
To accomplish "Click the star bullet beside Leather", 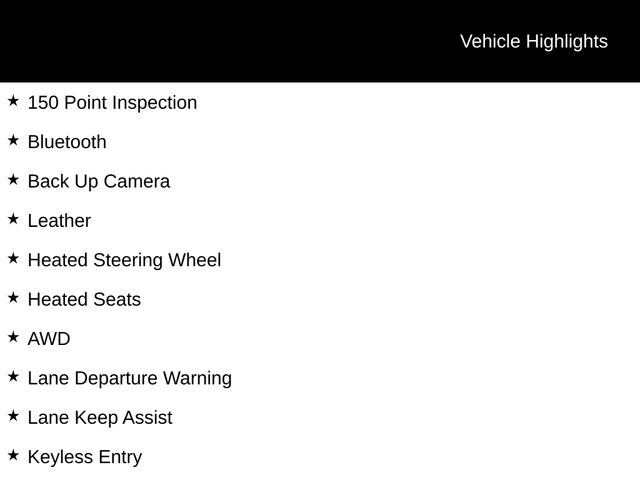I will click(13, 219).
